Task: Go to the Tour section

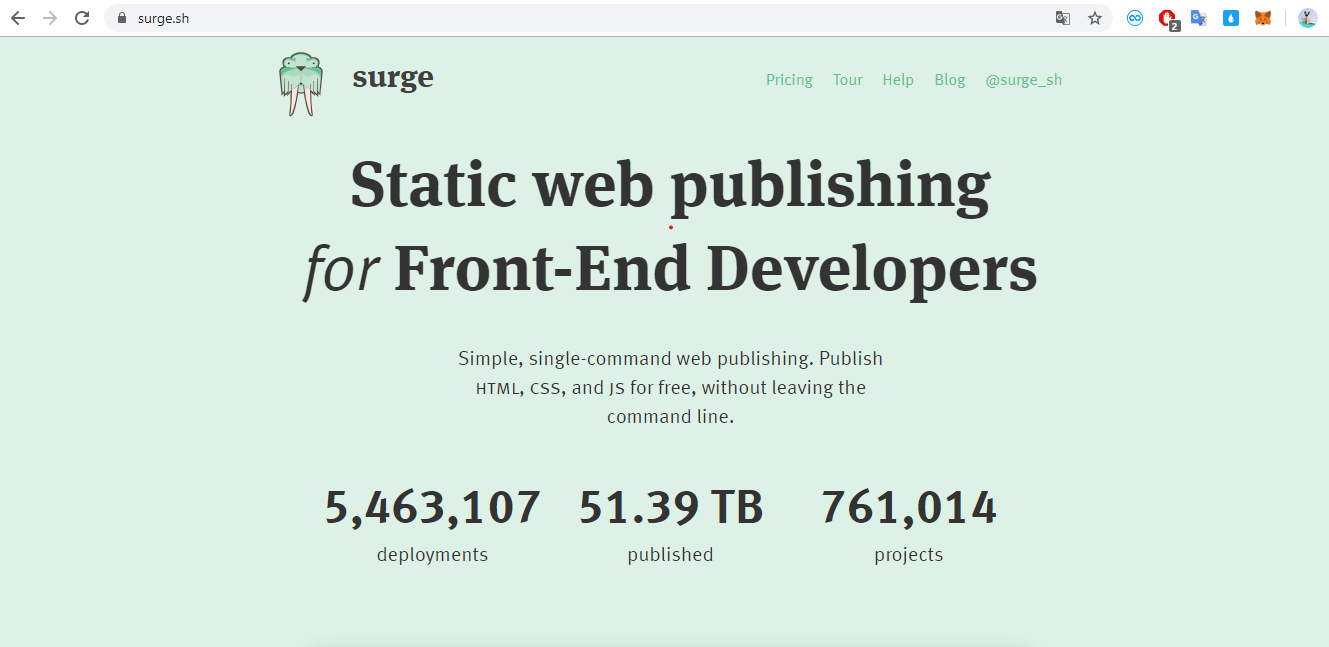Action: pos(847,80)
